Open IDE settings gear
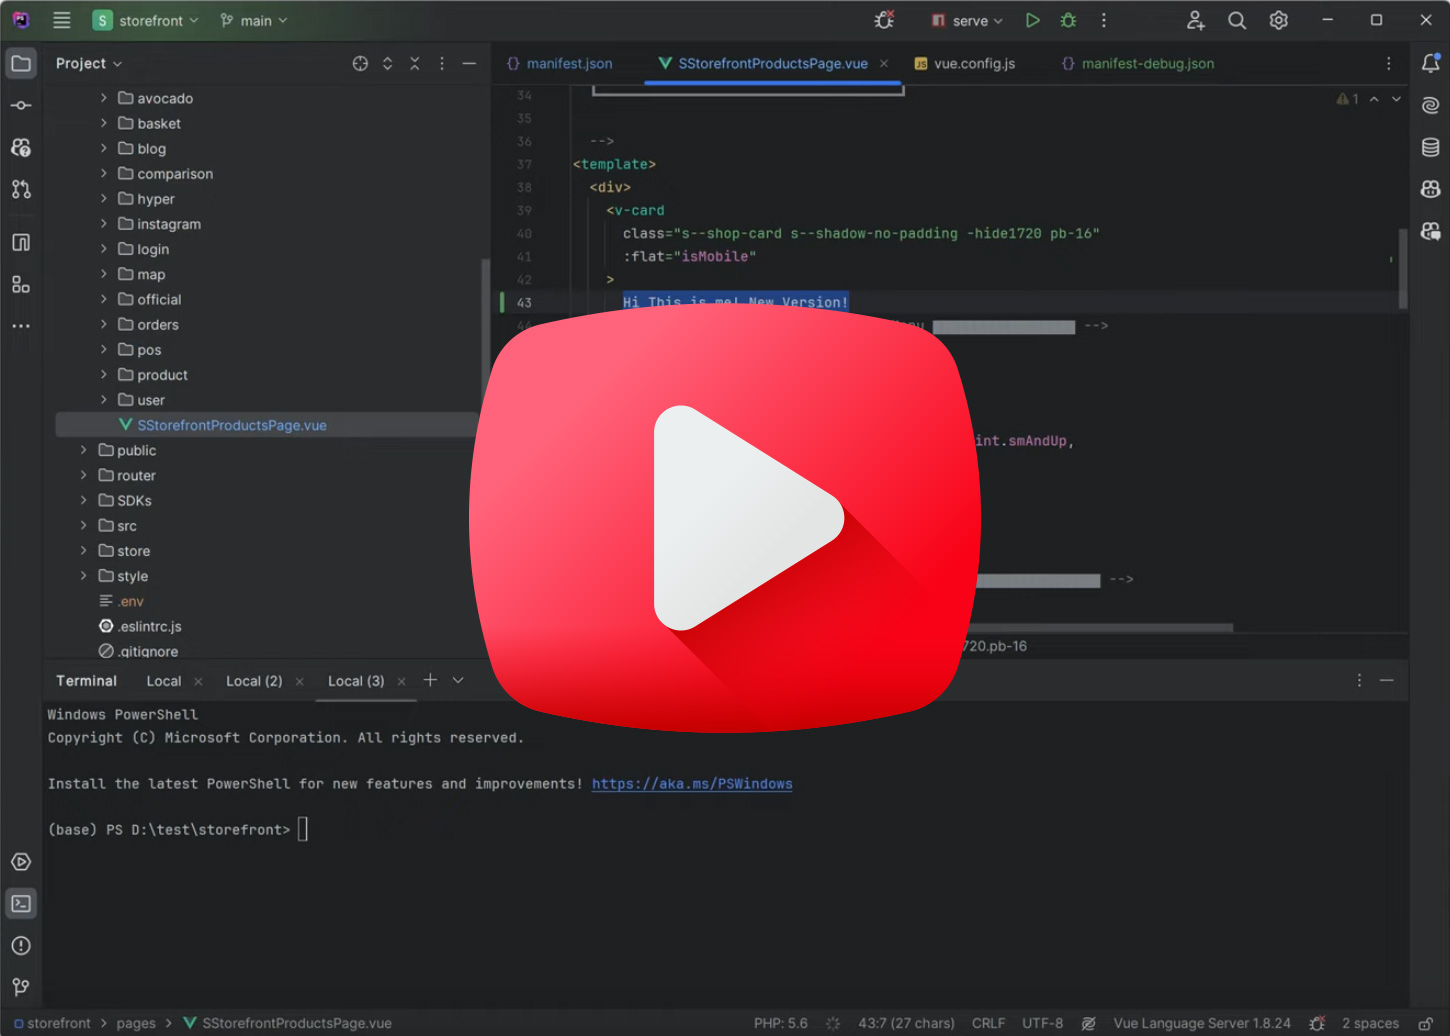The width and height of the screenshot is (1450, 1036). [x=1278, y=20]
